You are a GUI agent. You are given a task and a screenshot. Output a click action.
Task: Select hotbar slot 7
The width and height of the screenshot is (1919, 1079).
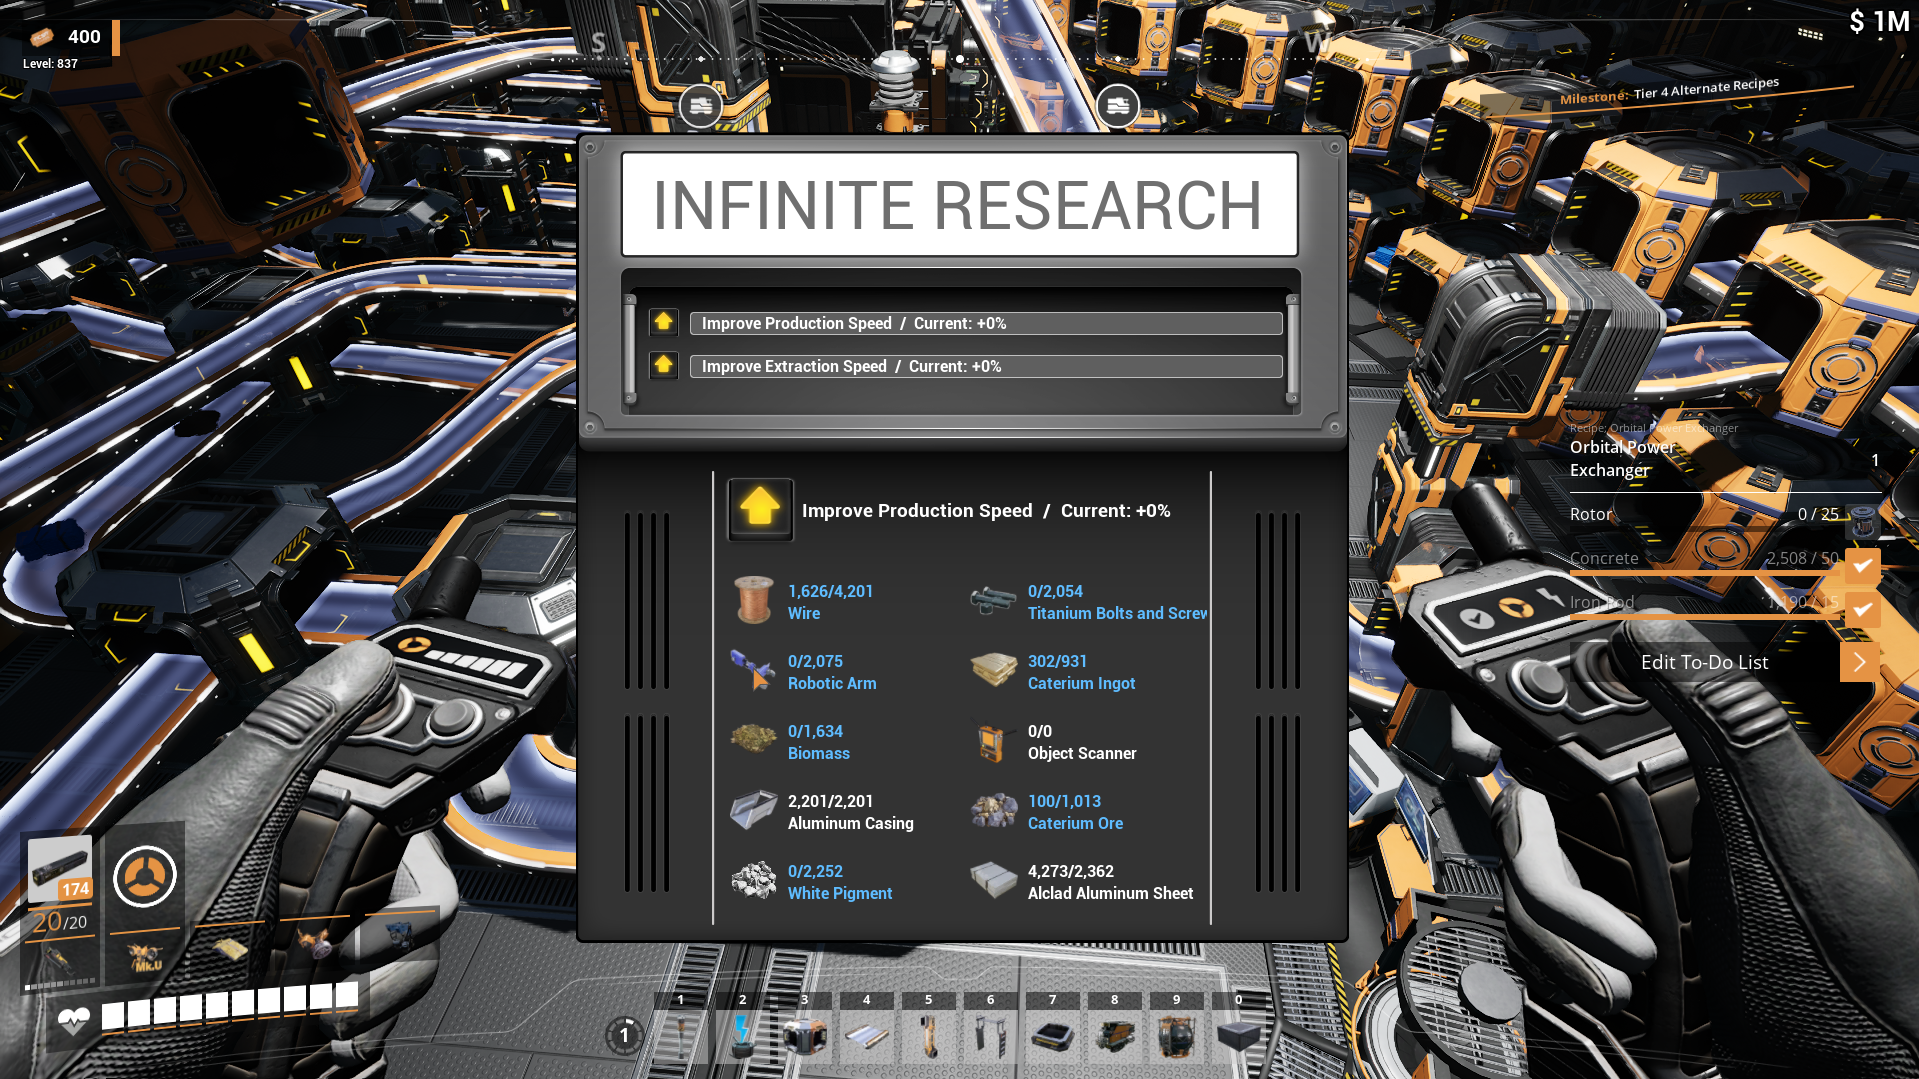[1053, 1029]
